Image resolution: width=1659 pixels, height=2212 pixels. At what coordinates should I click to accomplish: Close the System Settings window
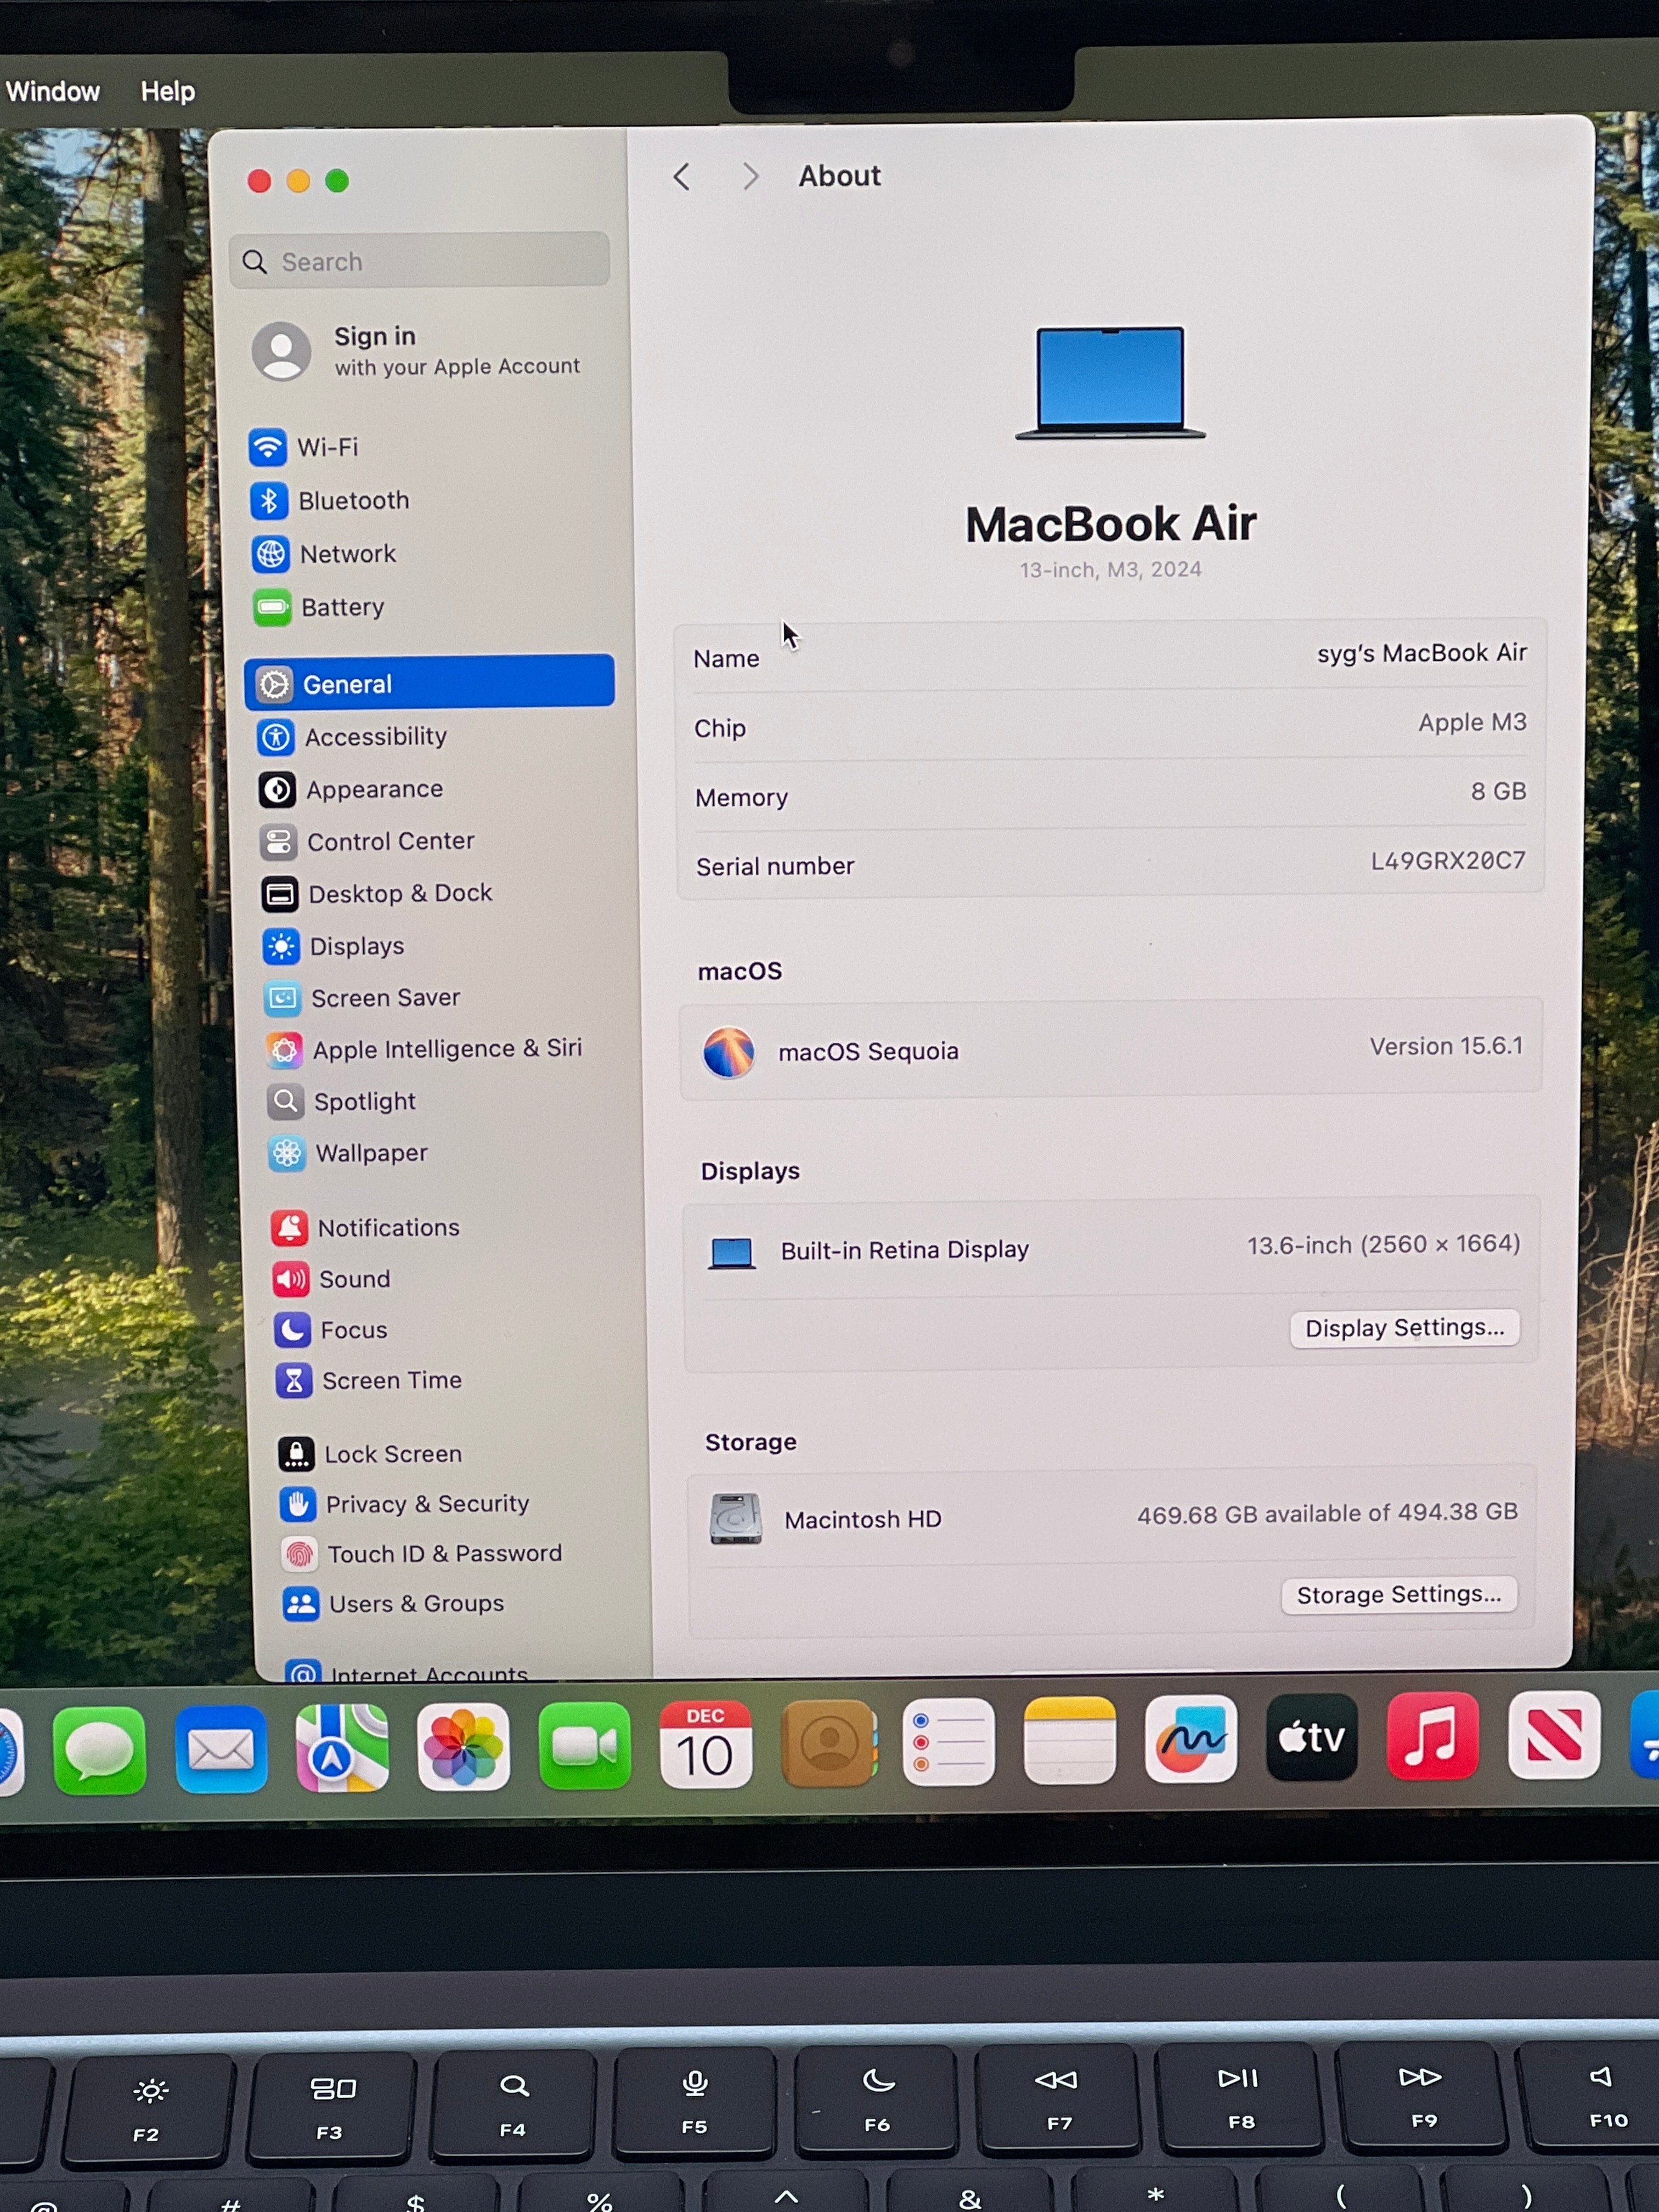point(259,181)
